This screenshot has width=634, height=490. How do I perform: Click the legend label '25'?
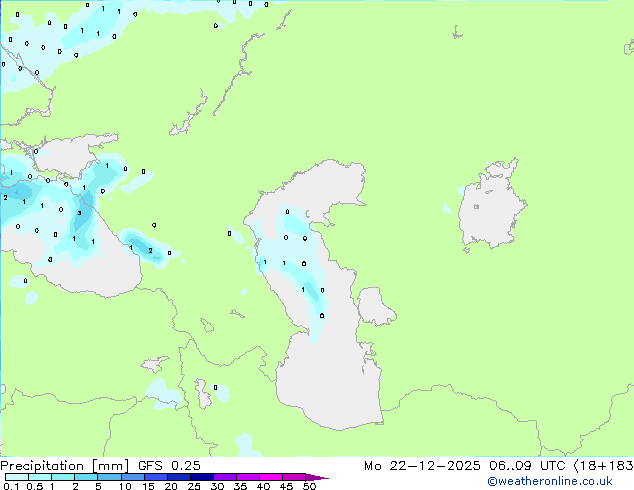(x=194, y=486)
